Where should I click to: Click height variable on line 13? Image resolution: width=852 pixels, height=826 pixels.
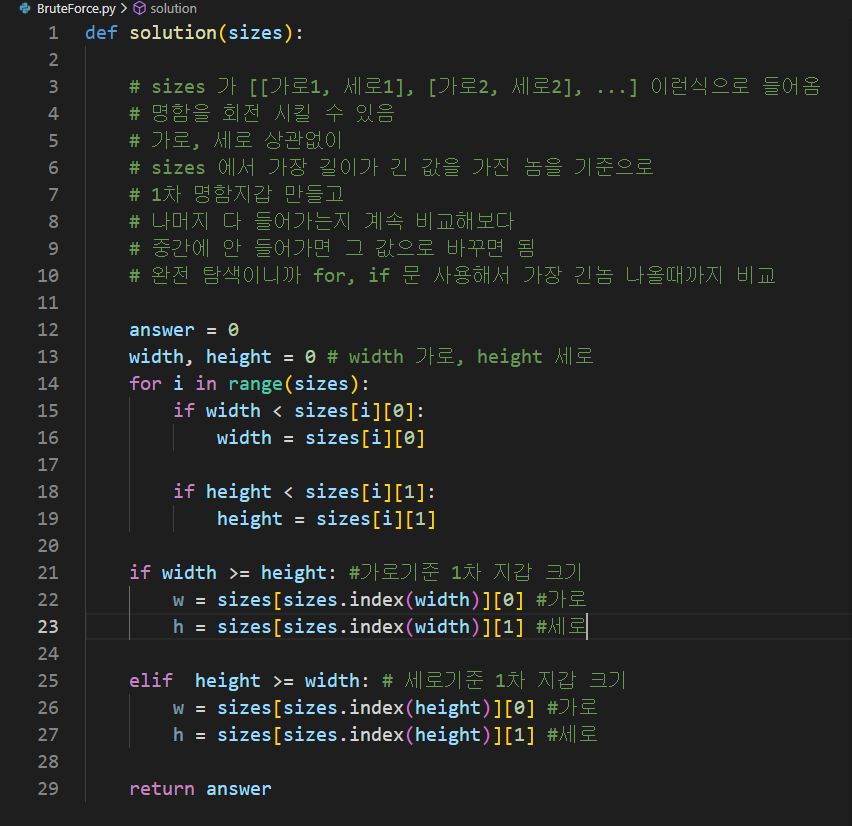(239, 357)
